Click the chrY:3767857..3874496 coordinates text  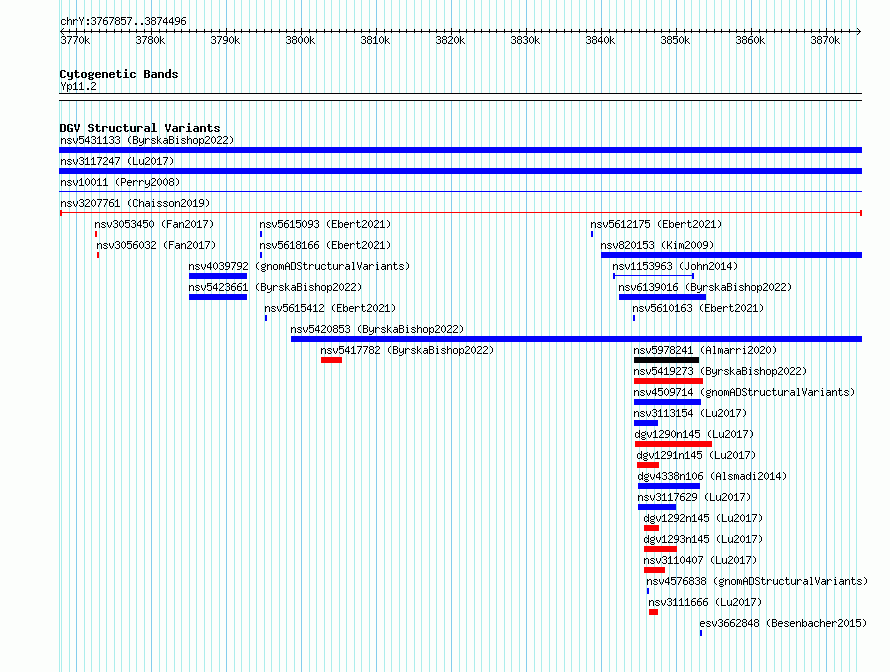click(x=123, y=21)
